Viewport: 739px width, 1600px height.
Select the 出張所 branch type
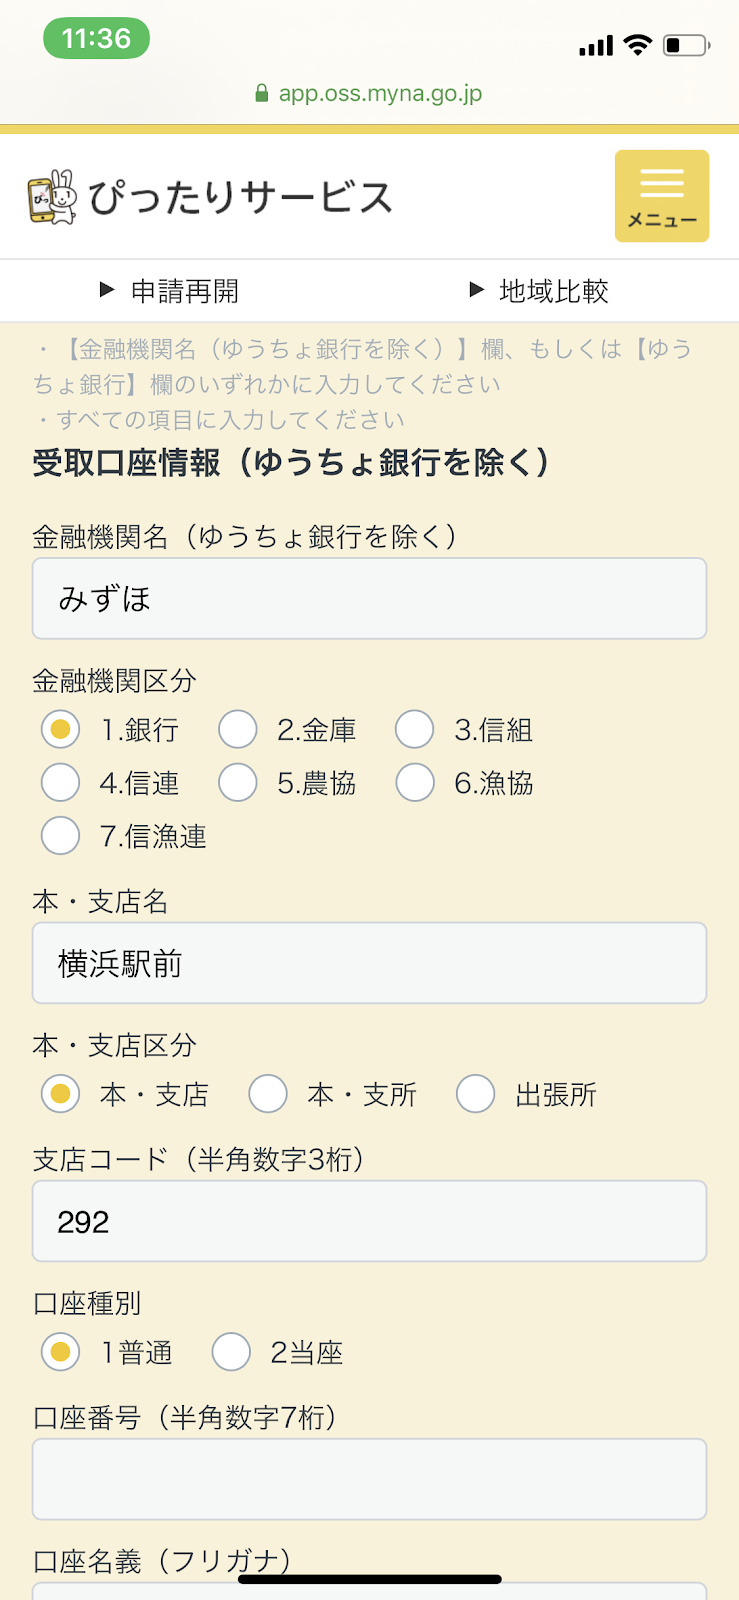coord(476,1095)
